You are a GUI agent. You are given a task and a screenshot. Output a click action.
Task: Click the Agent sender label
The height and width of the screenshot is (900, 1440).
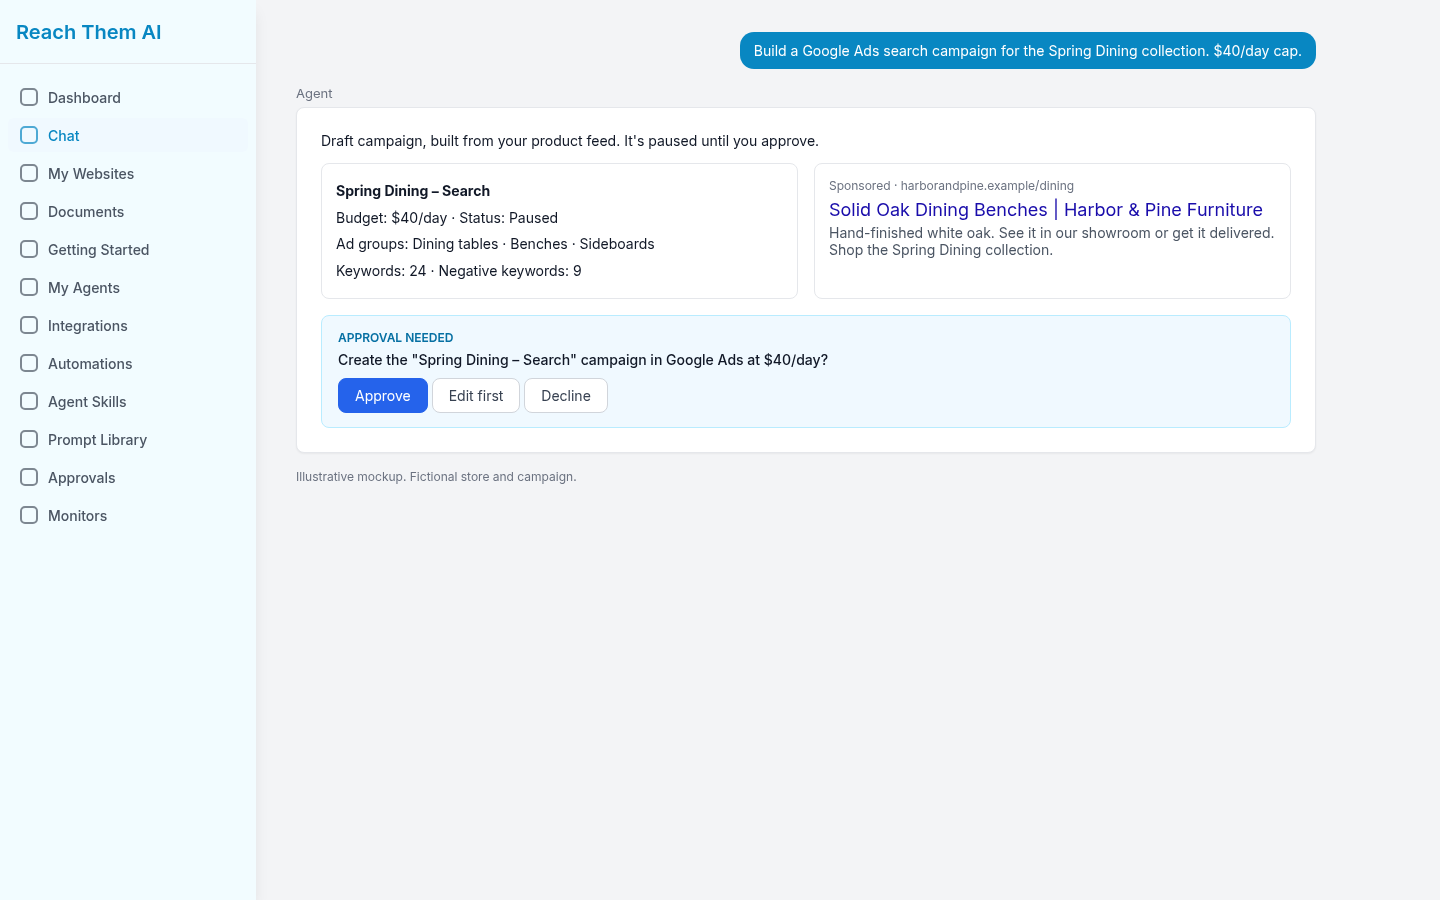point(314,93)
